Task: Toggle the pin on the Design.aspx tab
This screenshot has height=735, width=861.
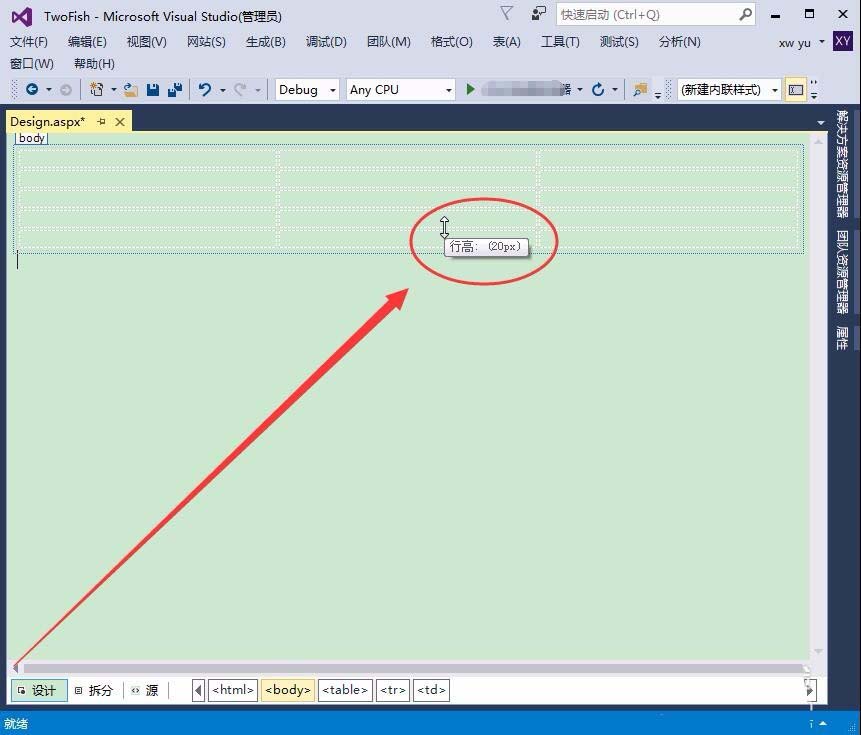Action: [x=101, y=121]
